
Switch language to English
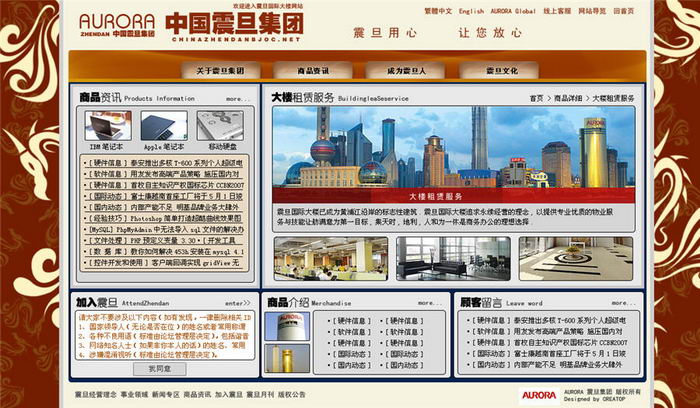[472, 11]
